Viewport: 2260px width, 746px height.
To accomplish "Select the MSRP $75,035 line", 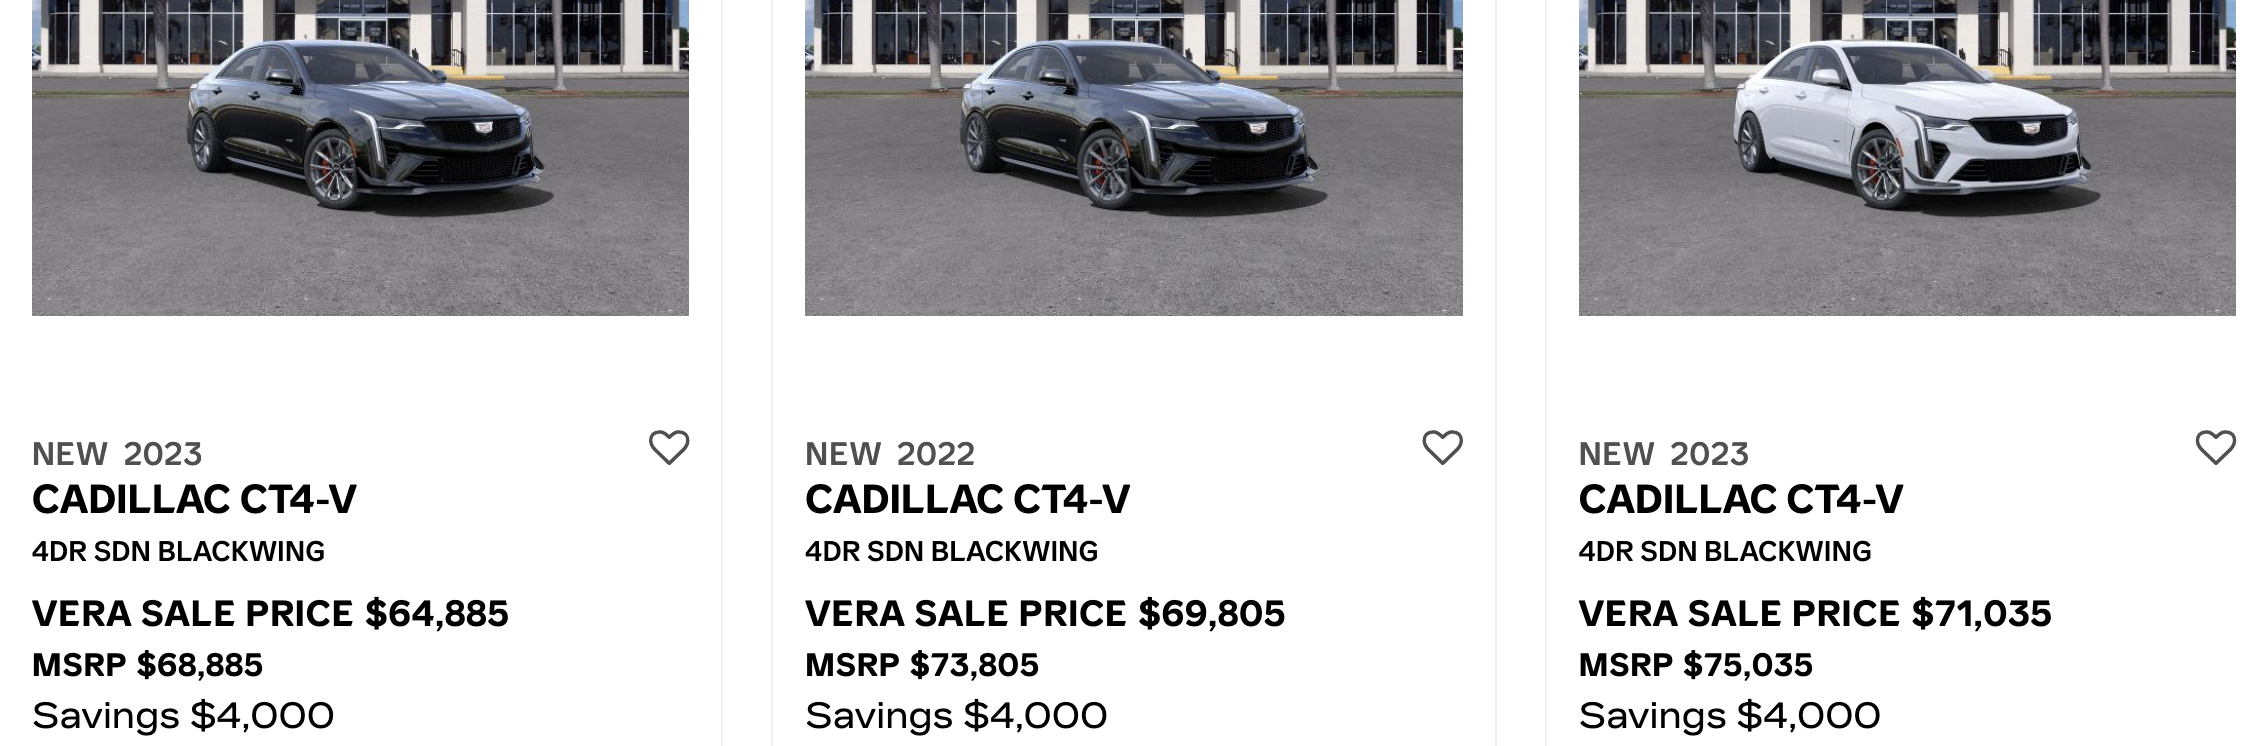I will [1695, 665].
